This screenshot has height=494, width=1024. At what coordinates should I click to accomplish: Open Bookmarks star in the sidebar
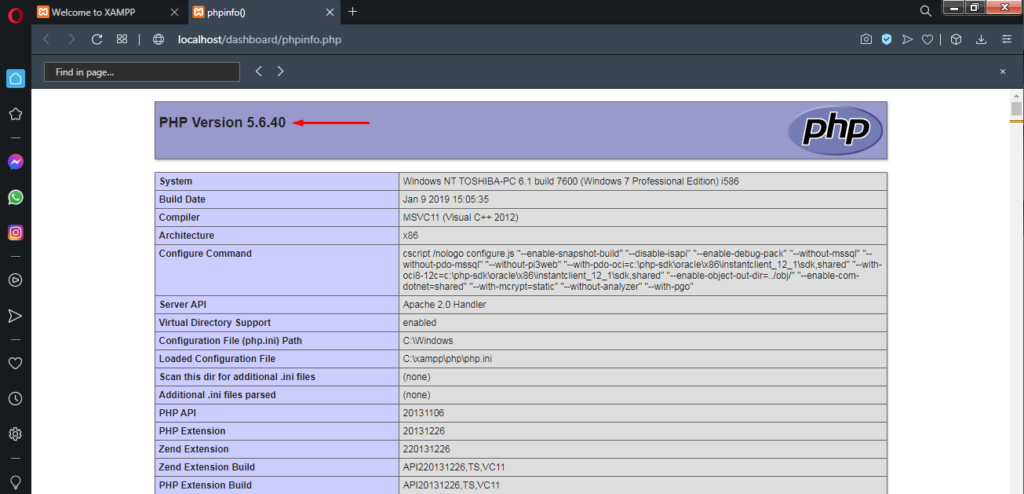click(x=16, y=114)
